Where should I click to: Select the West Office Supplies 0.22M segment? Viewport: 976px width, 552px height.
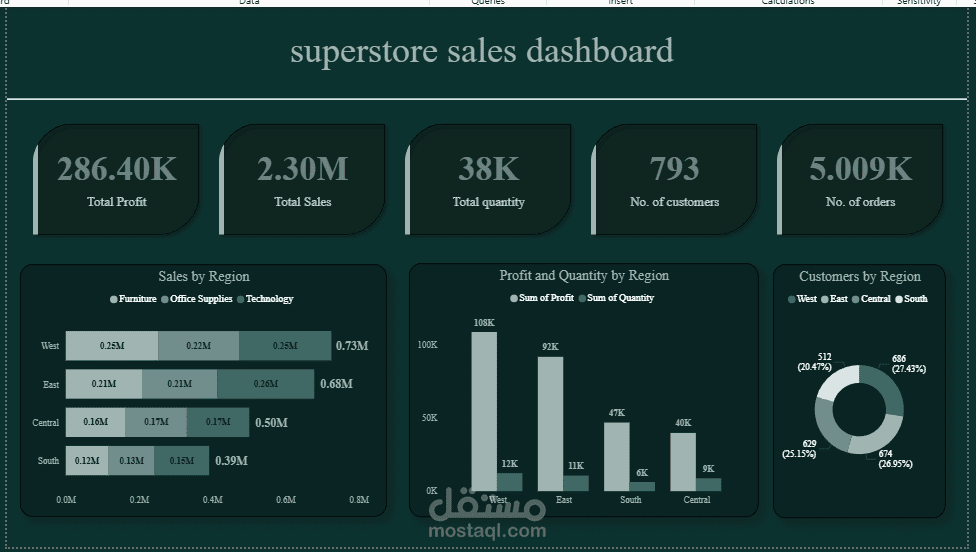click(199, 345)
